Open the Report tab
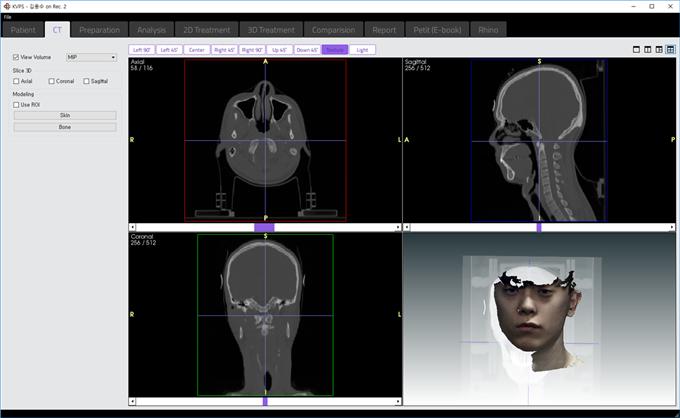This screenshot has width=680, height=418. click(384, 30)
